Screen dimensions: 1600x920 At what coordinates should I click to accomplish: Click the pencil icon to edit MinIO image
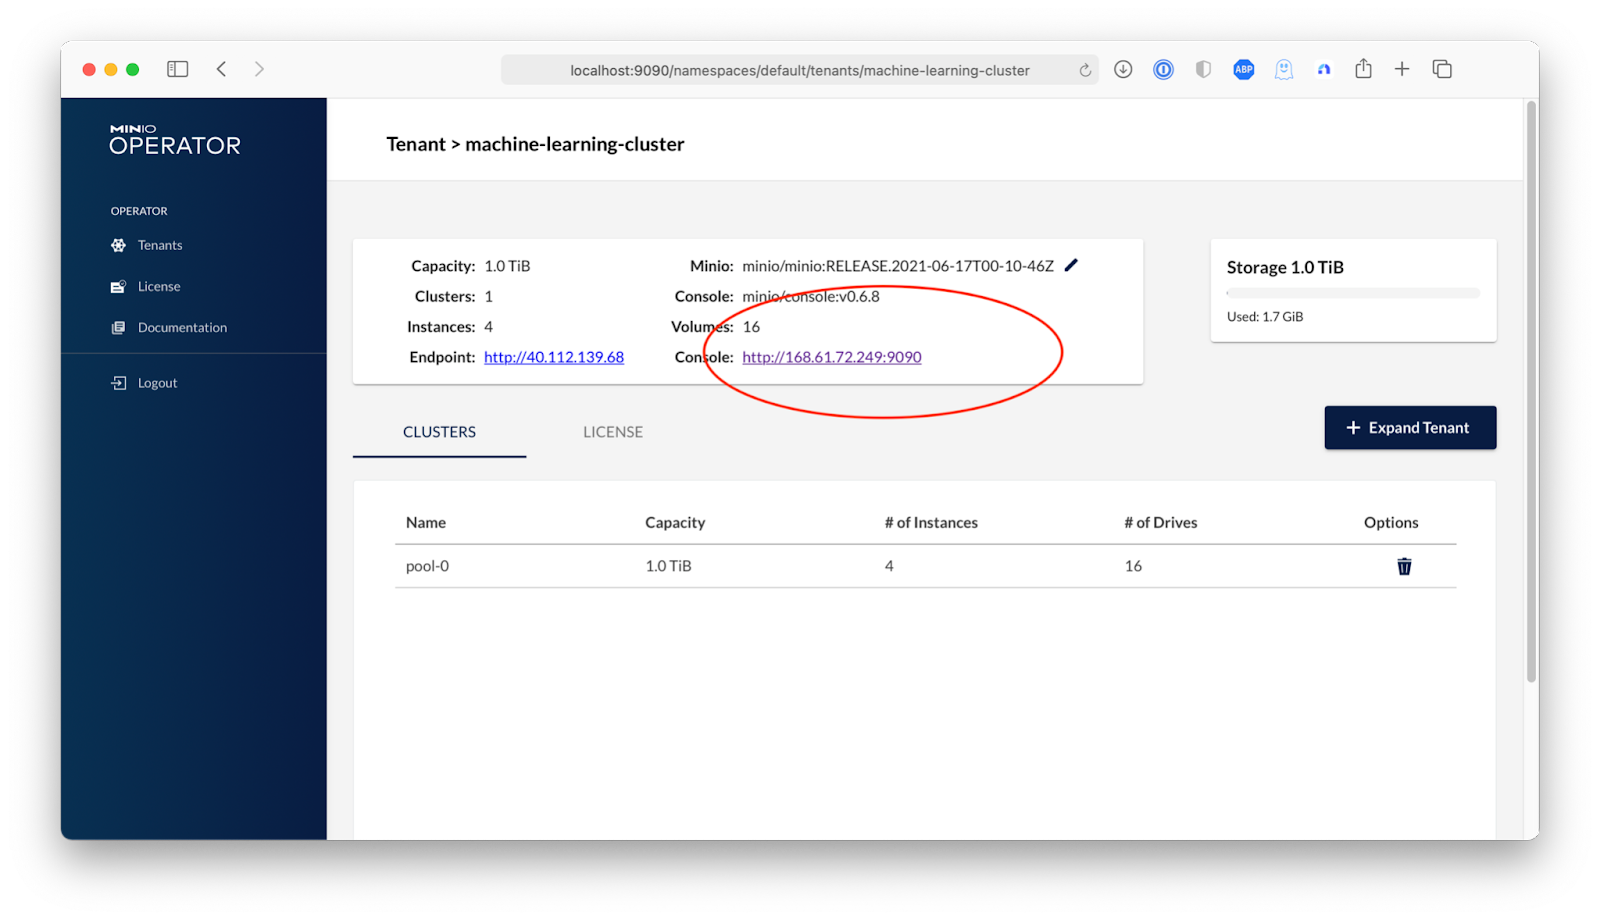(1071, 265)
